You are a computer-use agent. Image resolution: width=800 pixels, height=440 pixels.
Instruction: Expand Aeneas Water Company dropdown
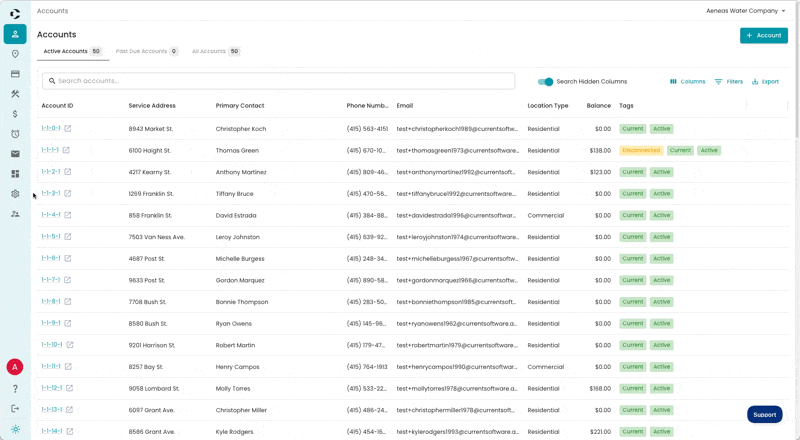[x=746, y=11]
